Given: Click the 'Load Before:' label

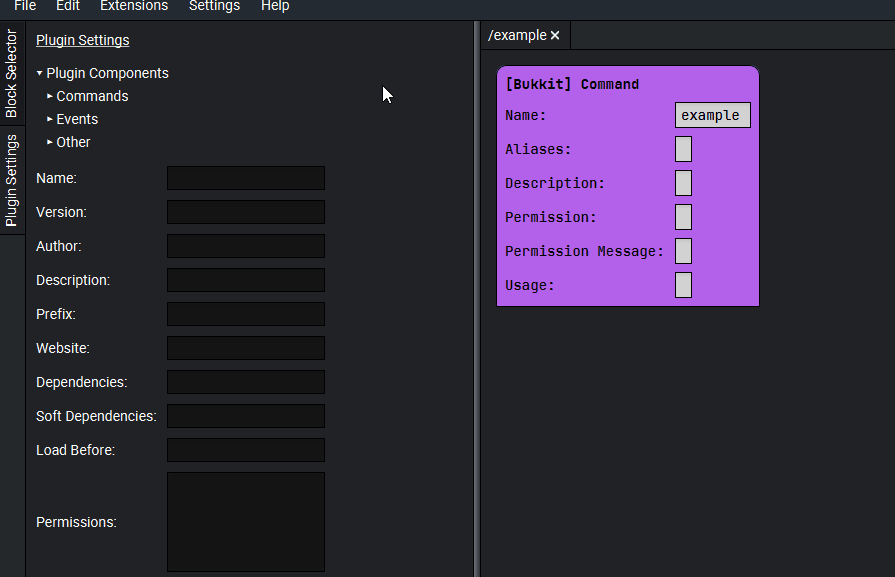Looking at the screenshot, I should pyautogui.click(x=75, y=450).
